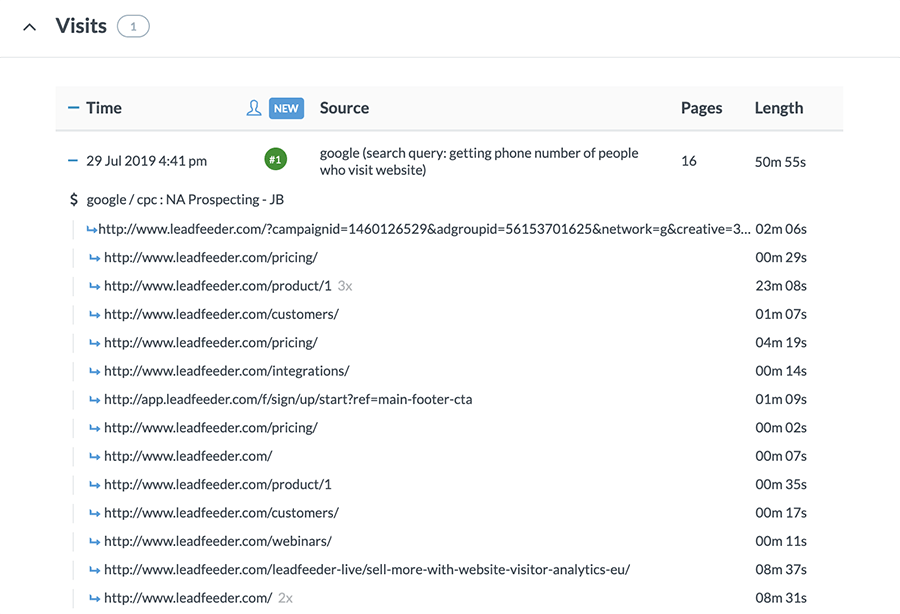The height and width of the screenshot is (614, 900).
Task: Open the pricing link lasting 04m 19s
Action: 211,343
